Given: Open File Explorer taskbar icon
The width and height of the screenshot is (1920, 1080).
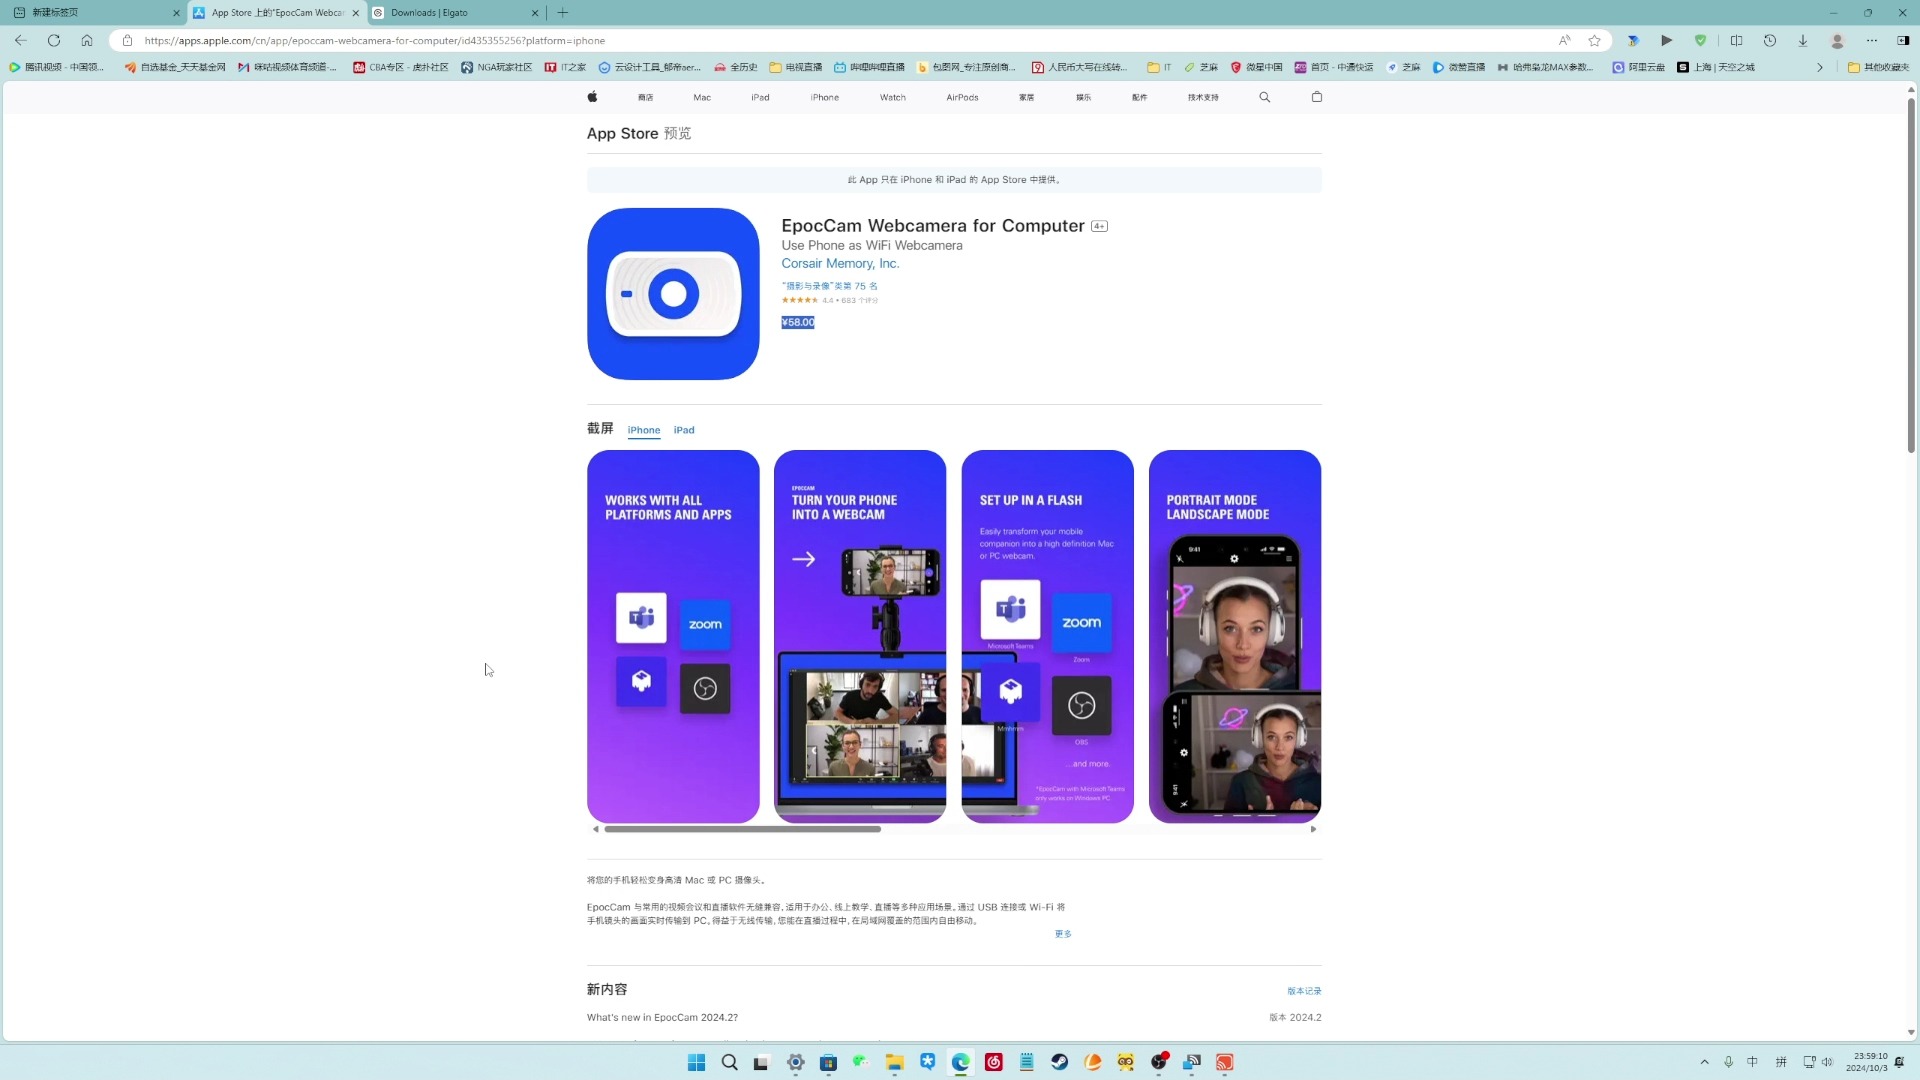Looking at the screenshot, I should pyautogui.click(x=894, y=1062).
